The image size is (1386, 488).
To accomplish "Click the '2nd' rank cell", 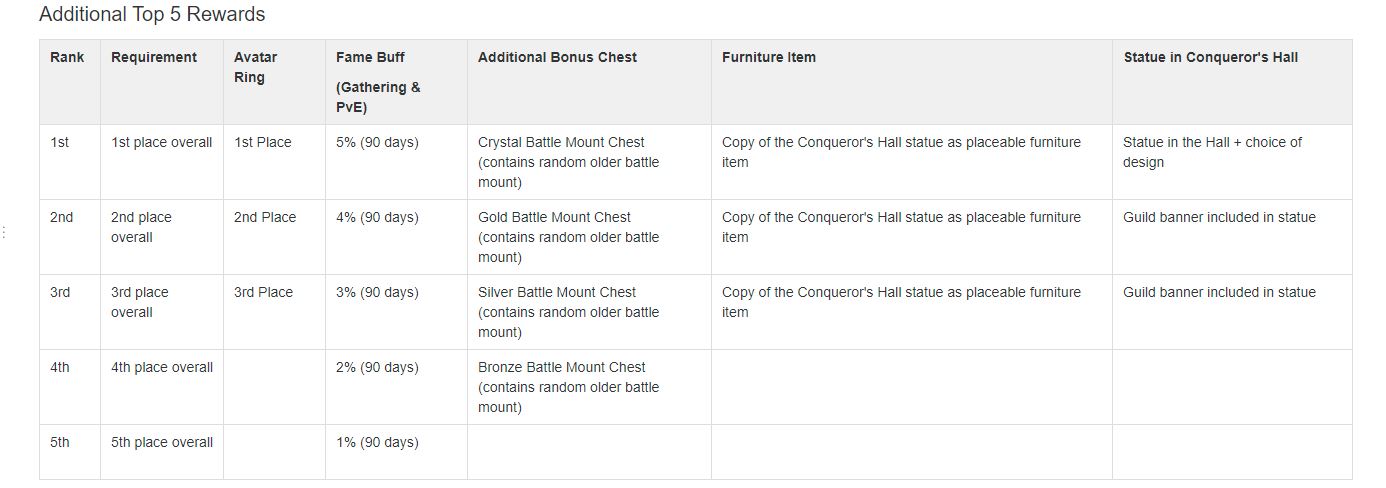I will tap(69, 237).
